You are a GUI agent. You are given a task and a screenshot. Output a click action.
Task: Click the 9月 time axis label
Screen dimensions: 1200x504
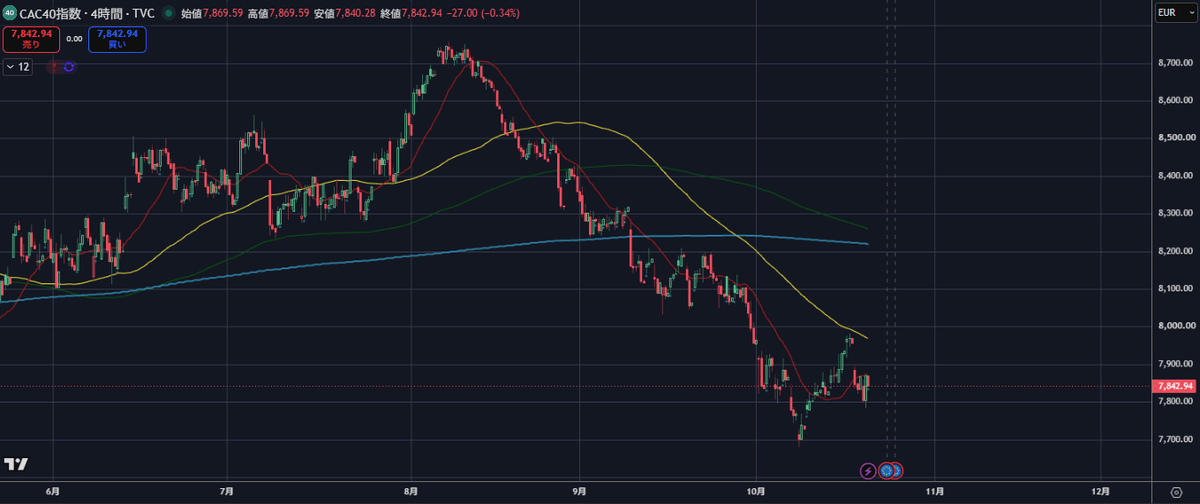click(x=580, y=492)
